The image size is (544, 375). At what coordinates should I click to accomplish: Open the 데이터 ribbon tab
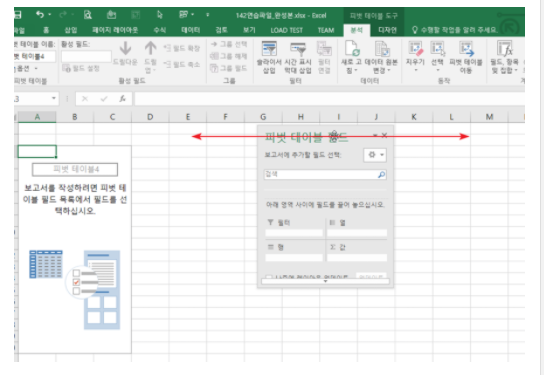point(191,30)
